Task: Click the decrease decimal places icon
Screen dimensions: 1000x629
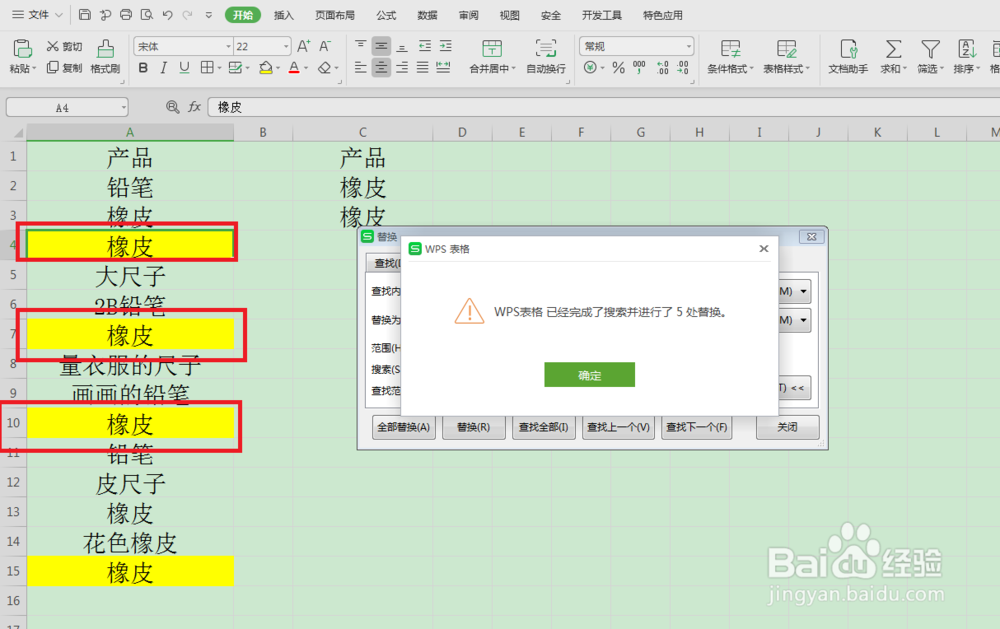Action: [683, 67]
